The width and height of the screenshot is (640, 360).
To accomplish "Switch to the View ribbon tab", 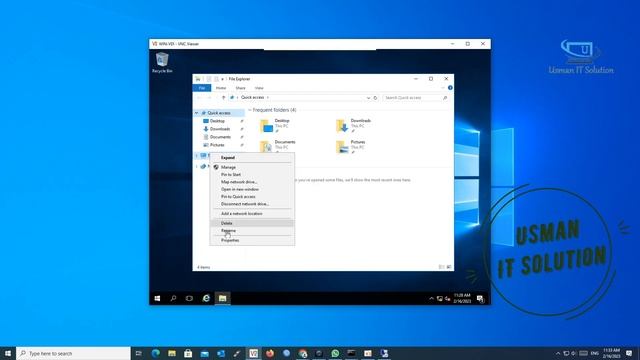I will coord(259,88).
